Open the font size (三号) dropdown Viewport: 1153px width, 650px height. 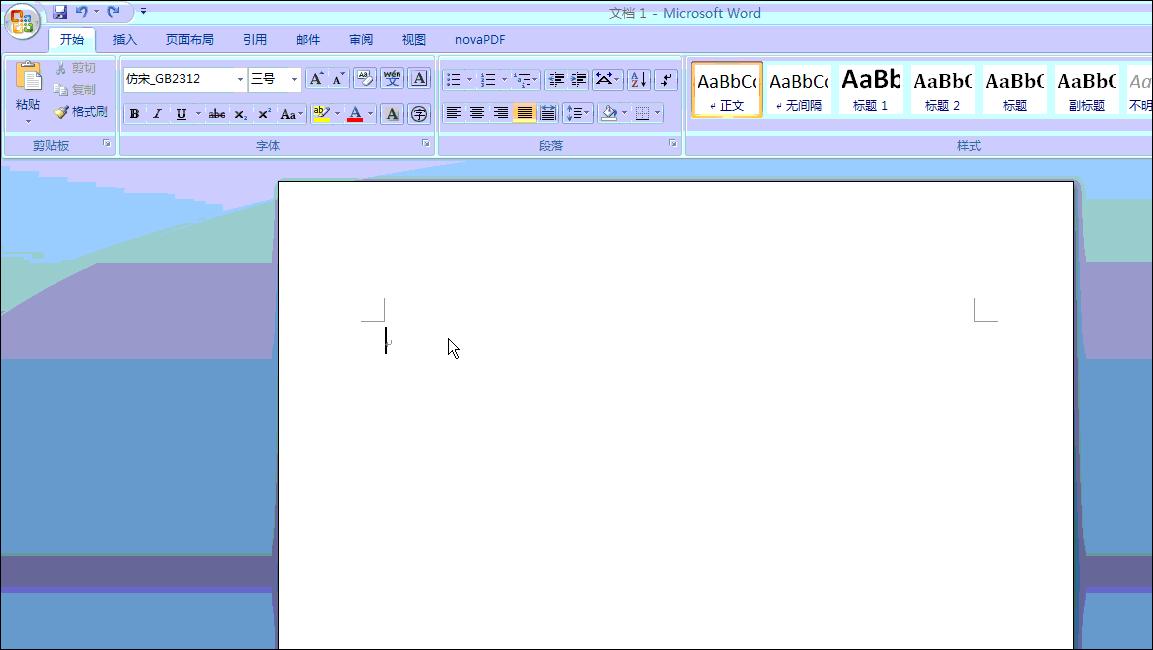[294, 79]
